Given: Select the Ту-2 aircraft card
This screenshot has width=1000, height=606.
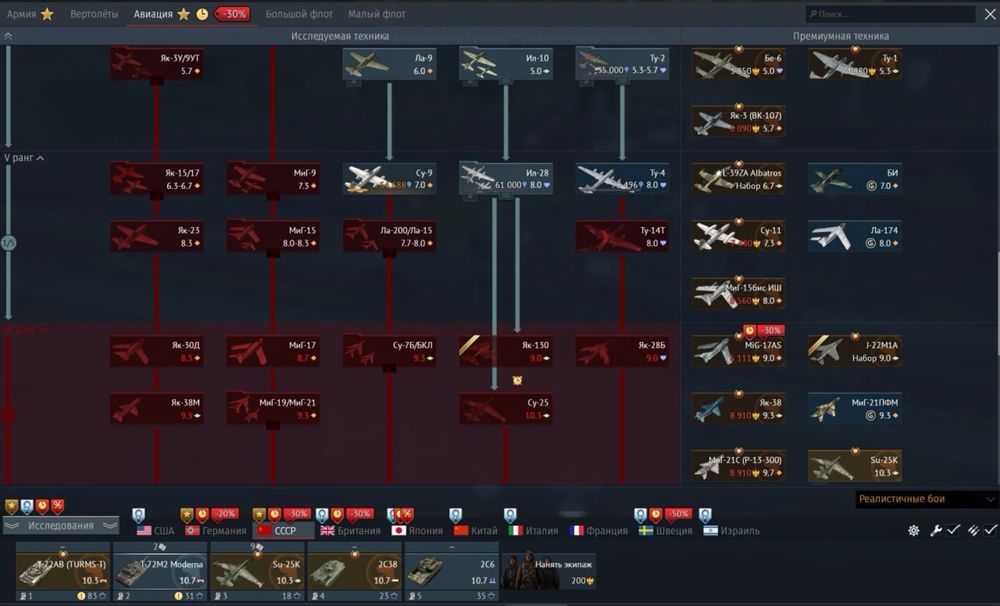Looking at the screenshot, I should [622, 64].
